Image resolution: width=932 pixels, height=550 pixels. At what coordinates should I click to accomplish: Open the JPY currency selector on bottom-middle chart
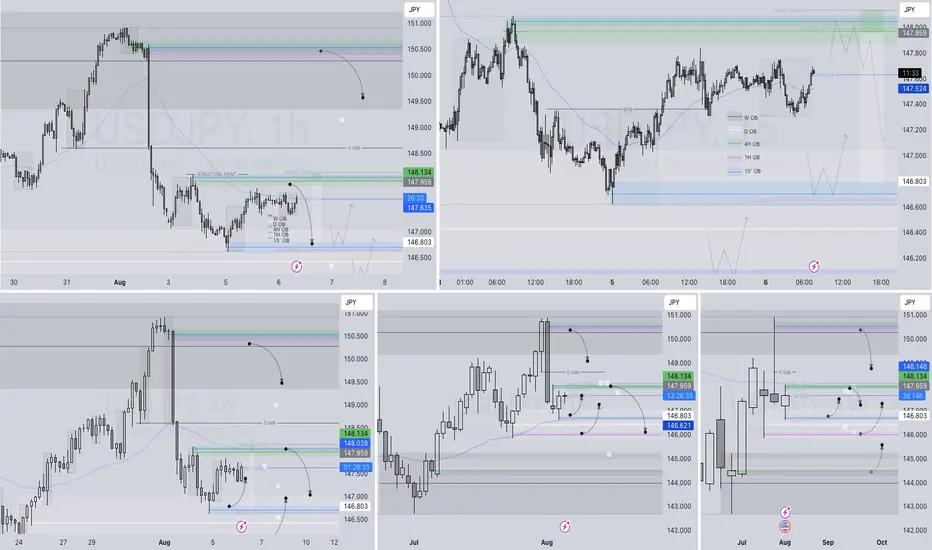tap(679, 302)
